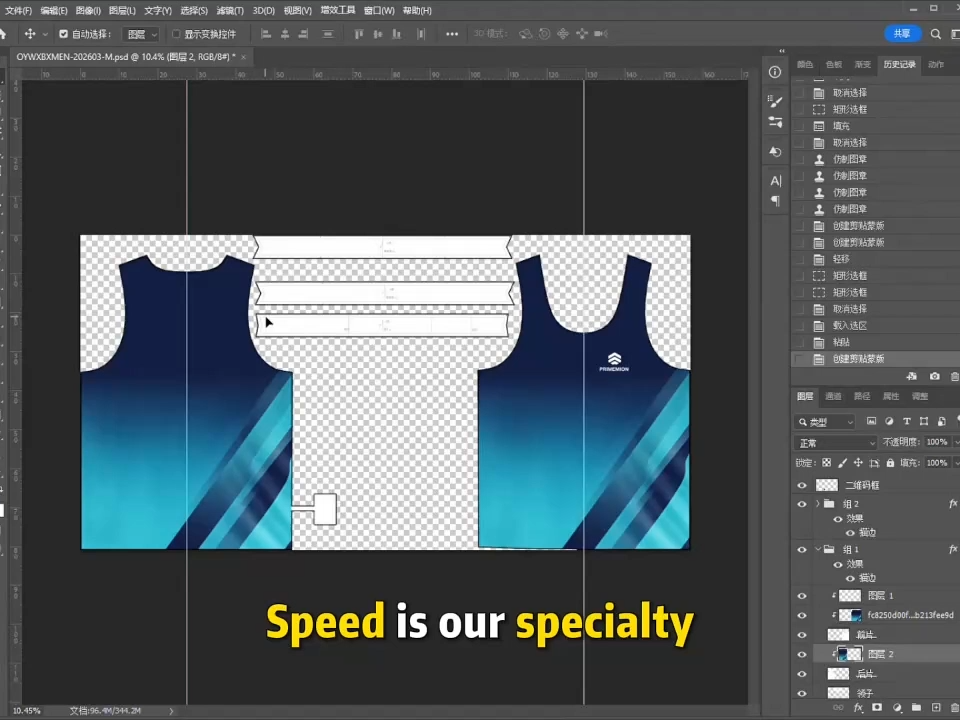Switch to the 通道 tab
The width and height of the screenshot is (960, 720).
[x=832, y=396]
